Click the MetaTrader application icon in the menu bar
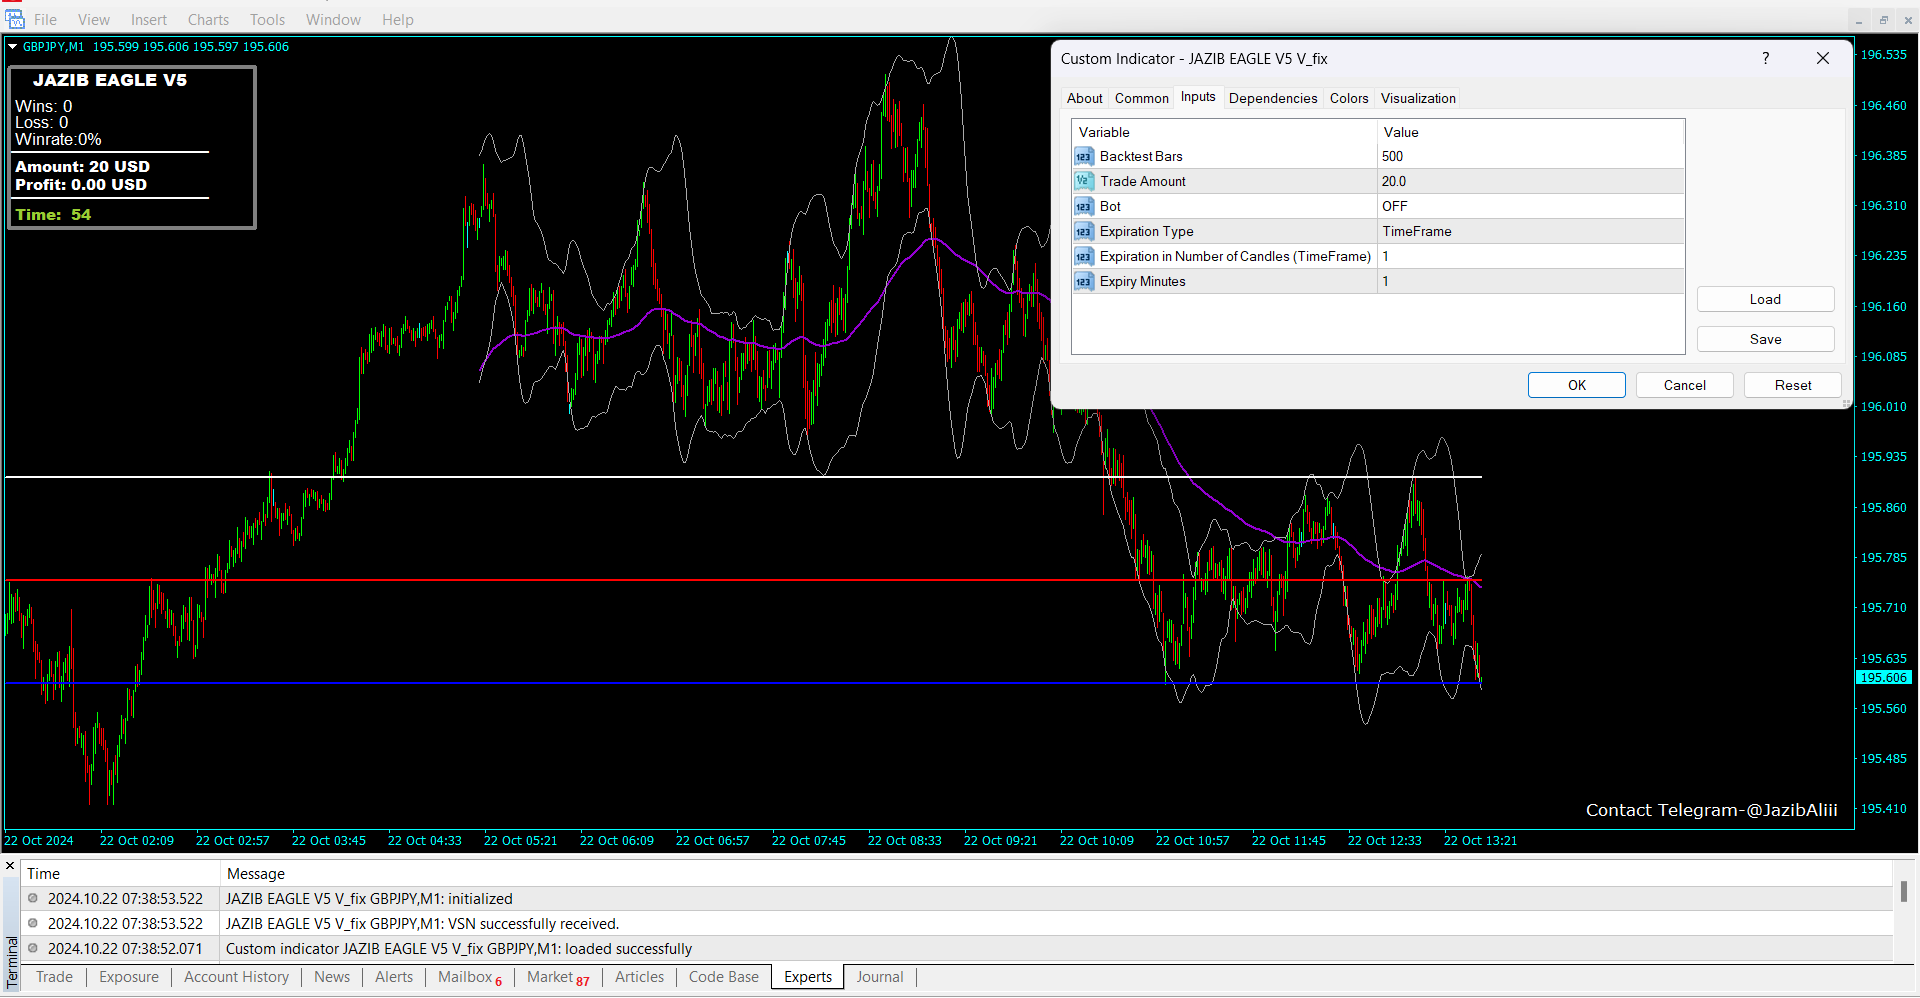The width and height of the screenshot is (1920, 998). [14, 19]
